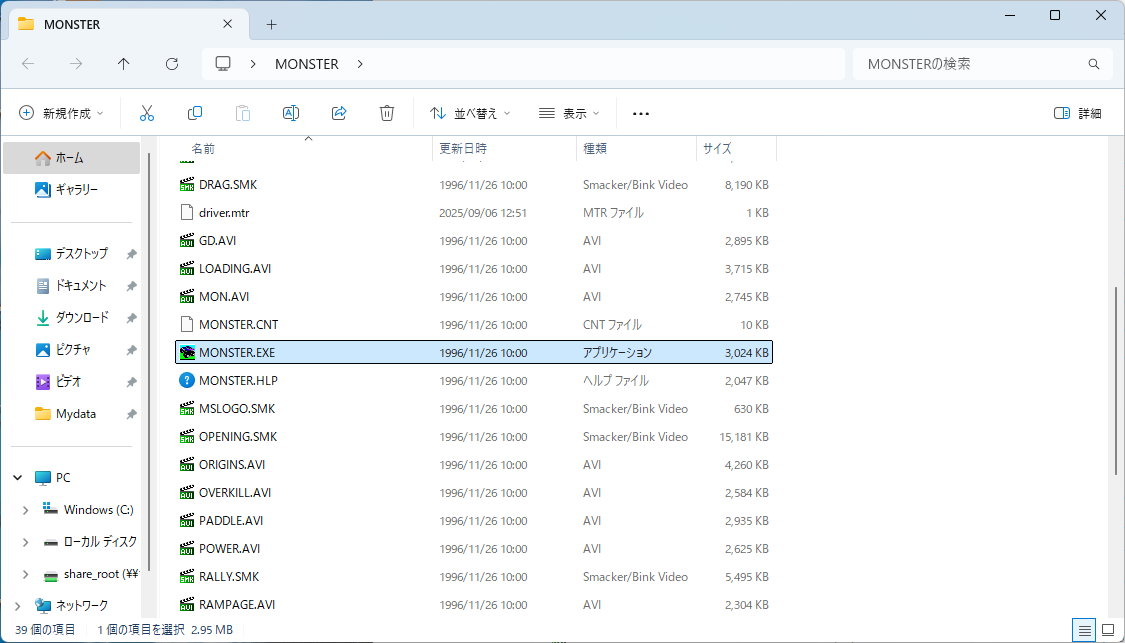This screenshot has height=643, width=1125.
Task: Click the Refresh button in navigation bar
Action: pos(172,64)
